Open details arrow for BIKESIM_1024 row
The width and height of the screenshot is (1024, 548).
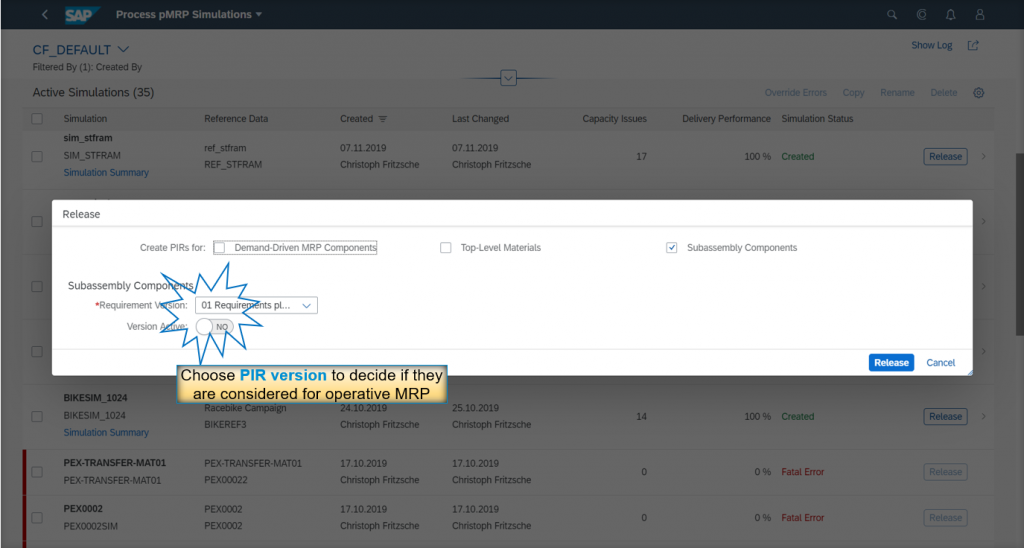coord(984,416)
